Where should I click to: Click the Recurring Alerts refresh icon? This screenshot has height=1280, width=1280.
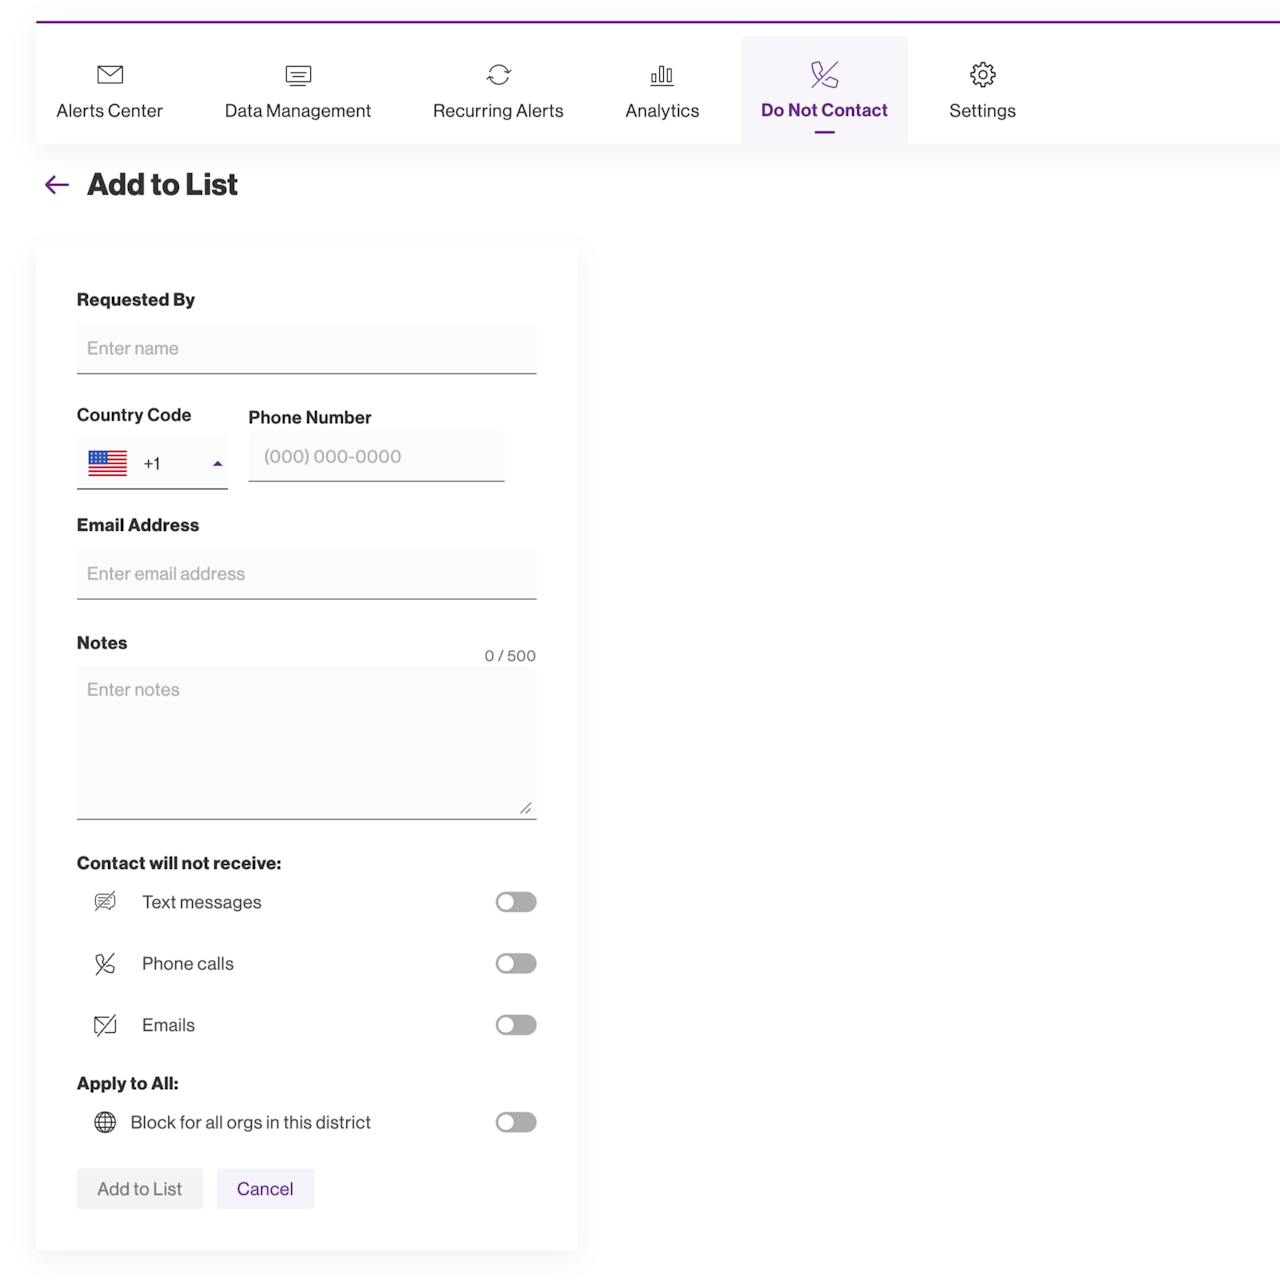point(498,75)
